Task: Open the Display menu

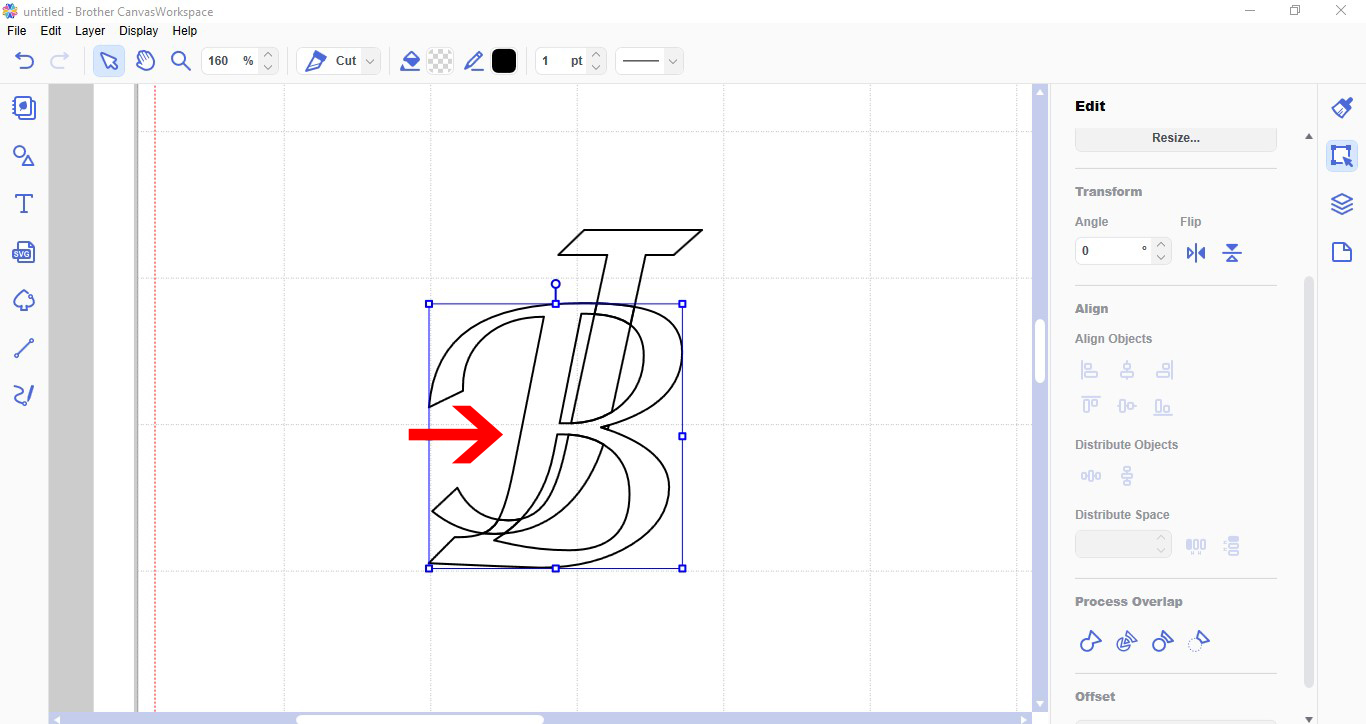Action: tap(139, 31)
